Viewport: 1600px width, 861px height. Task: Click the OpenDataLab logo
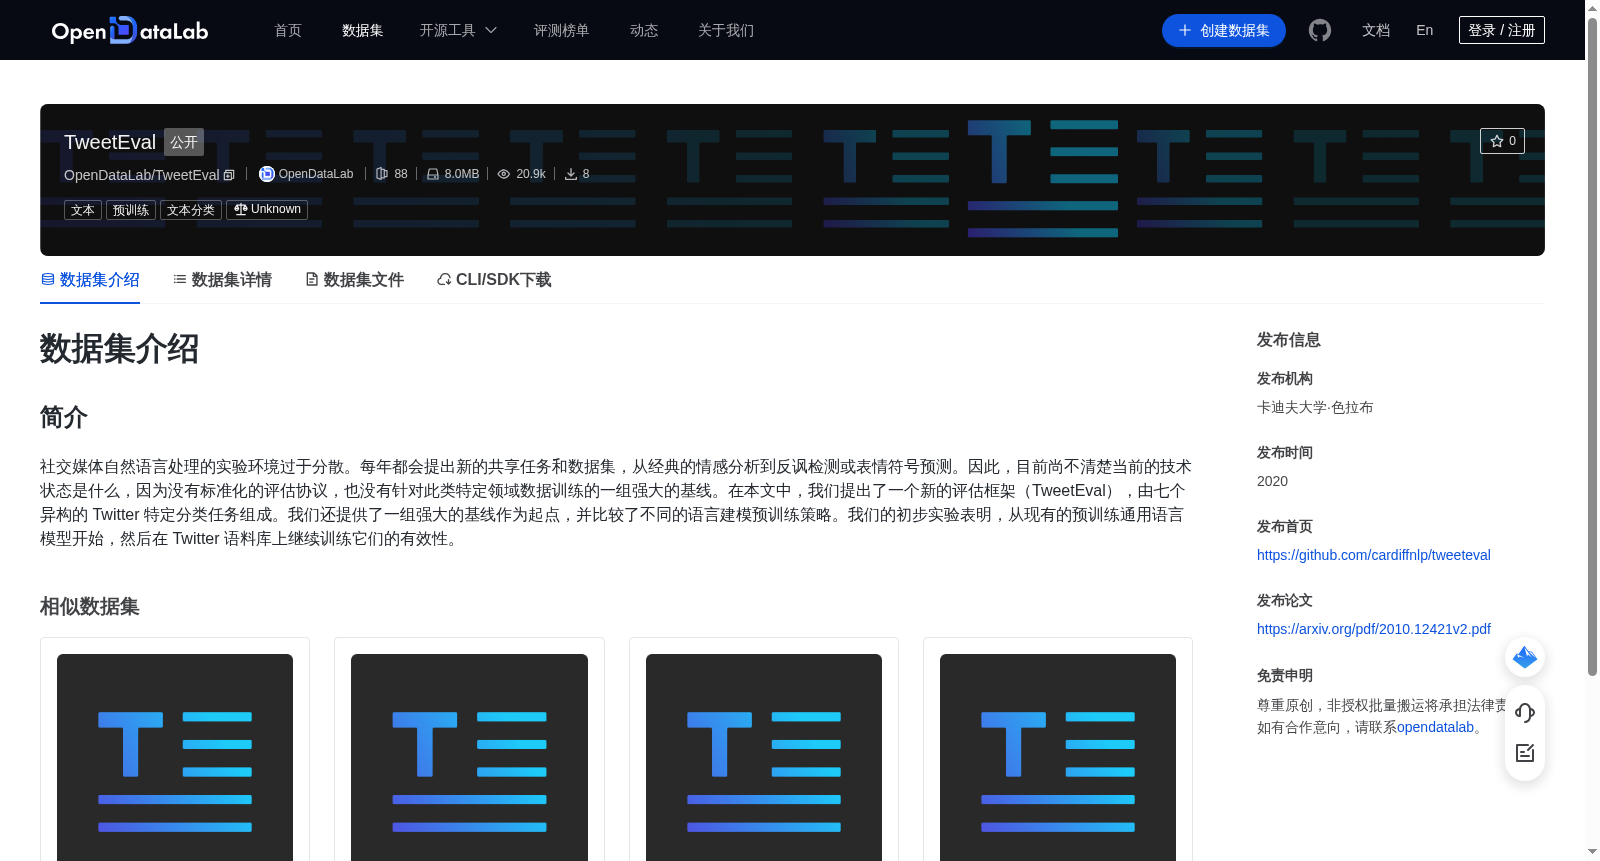coord(130,31)
